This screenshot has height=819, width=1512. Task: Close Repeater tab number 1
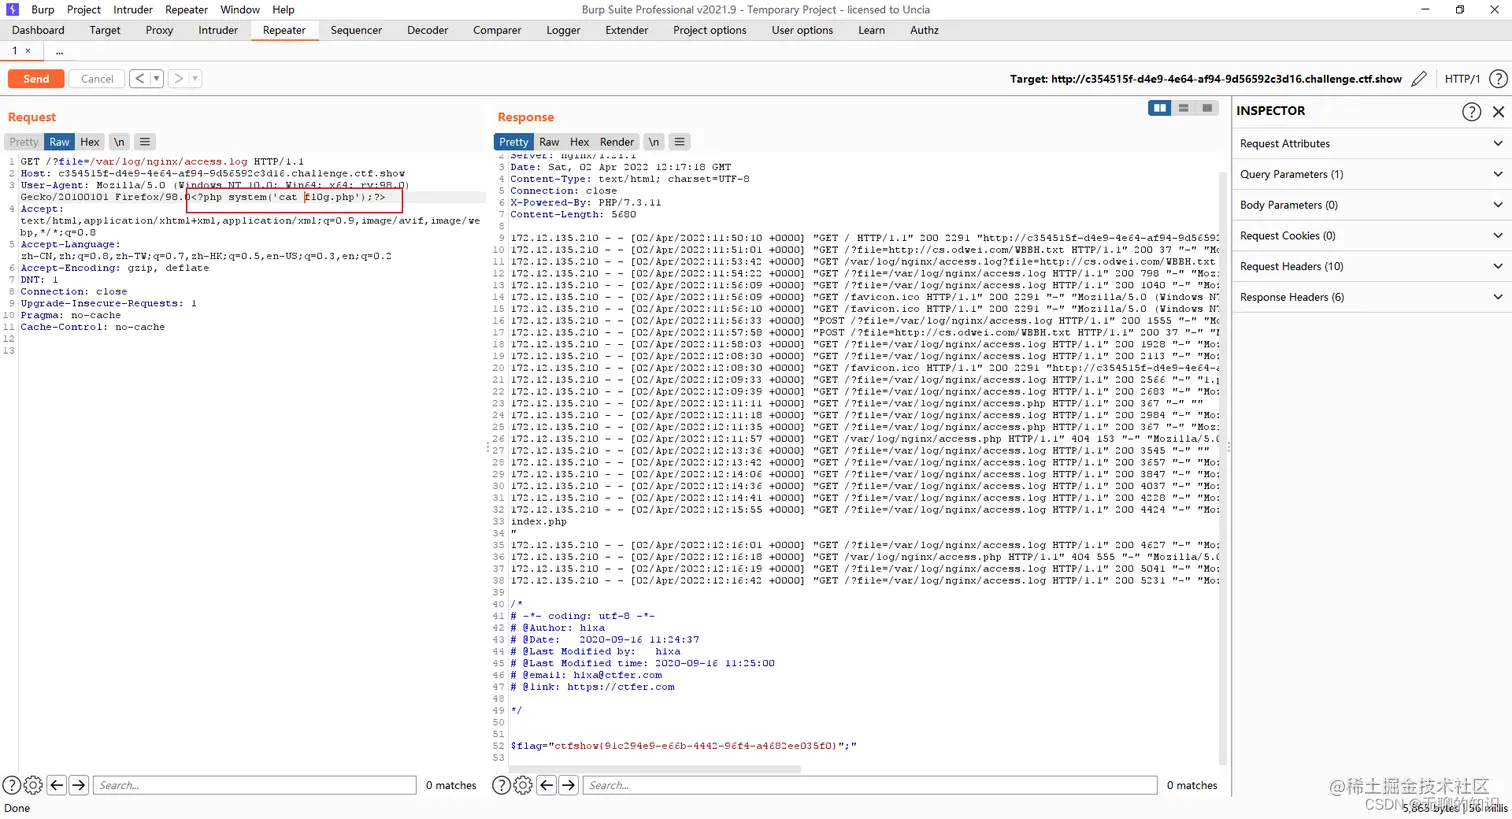click(28, 50)
